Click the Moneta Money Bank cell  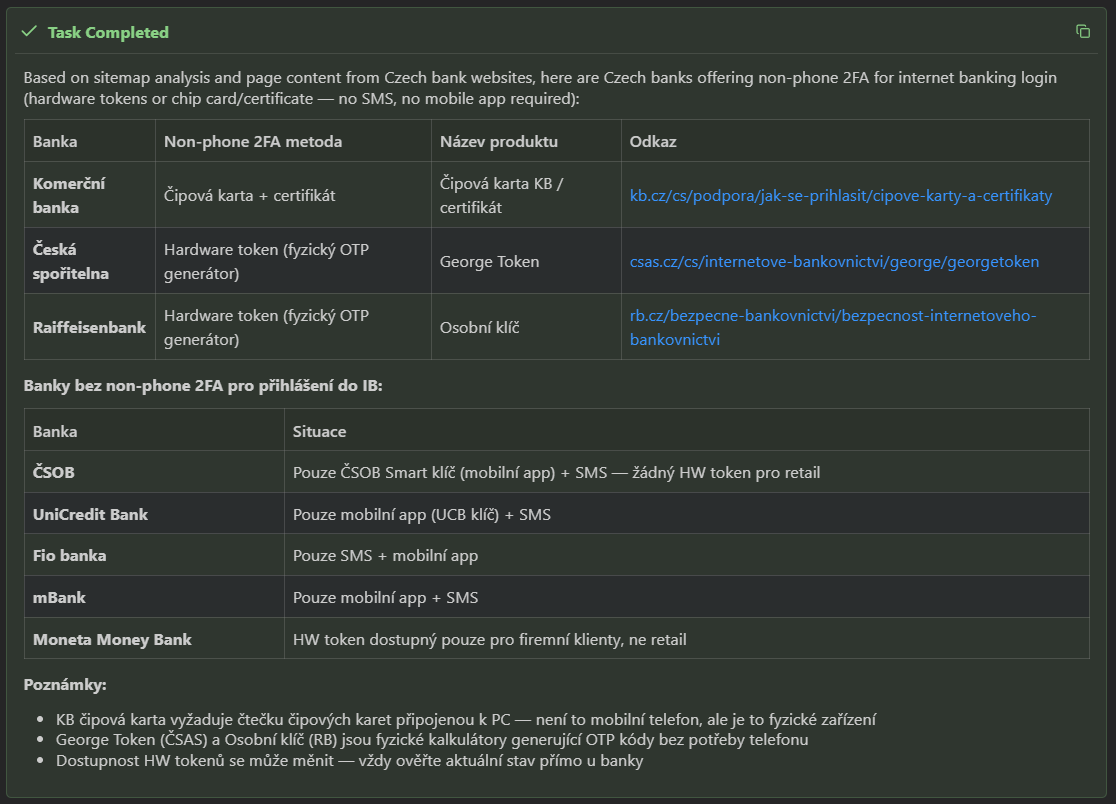coord(112,639)
